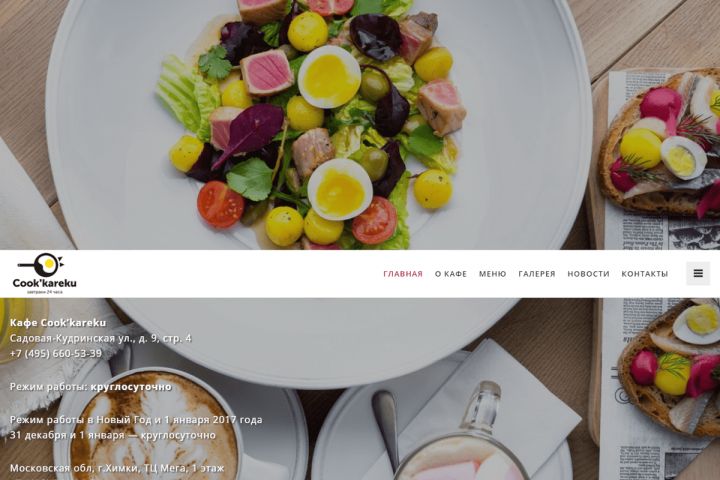The image size is (720, 480).
Task: Click the Новый Год working hours line
Action: click(x=136, y=420)
